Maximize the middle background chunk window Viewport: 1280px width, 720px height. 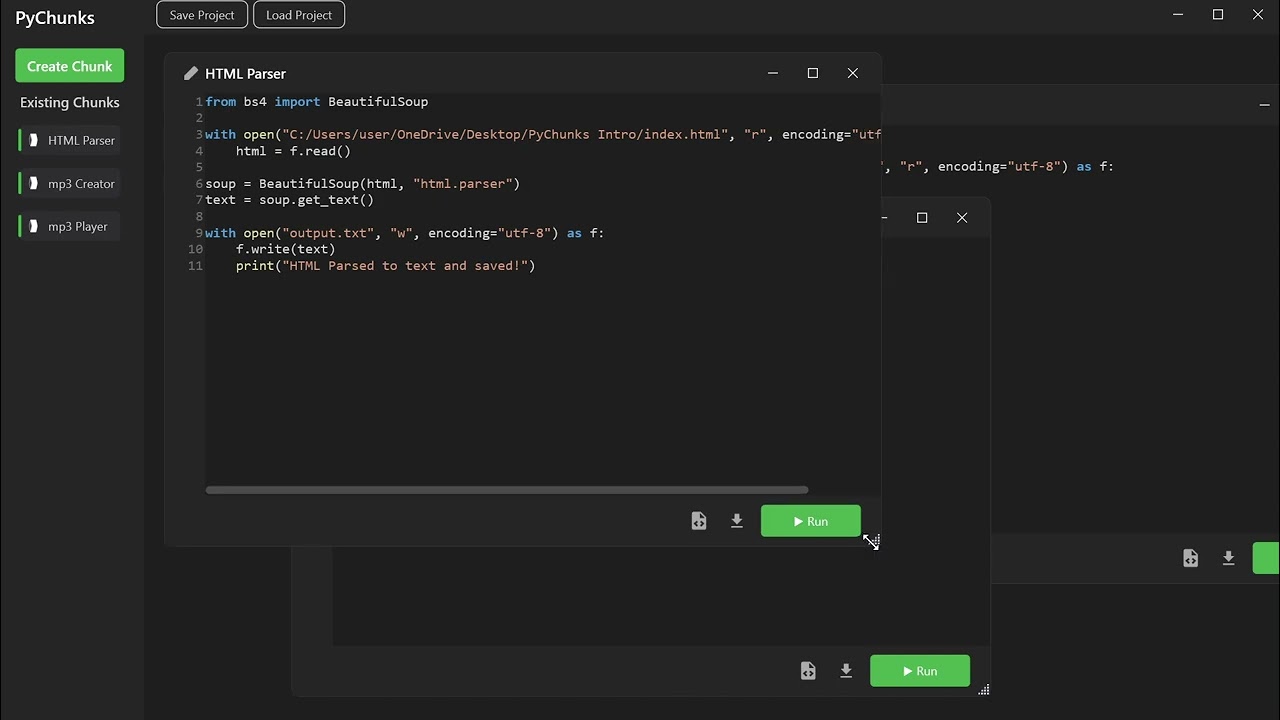tap(922, 217)
